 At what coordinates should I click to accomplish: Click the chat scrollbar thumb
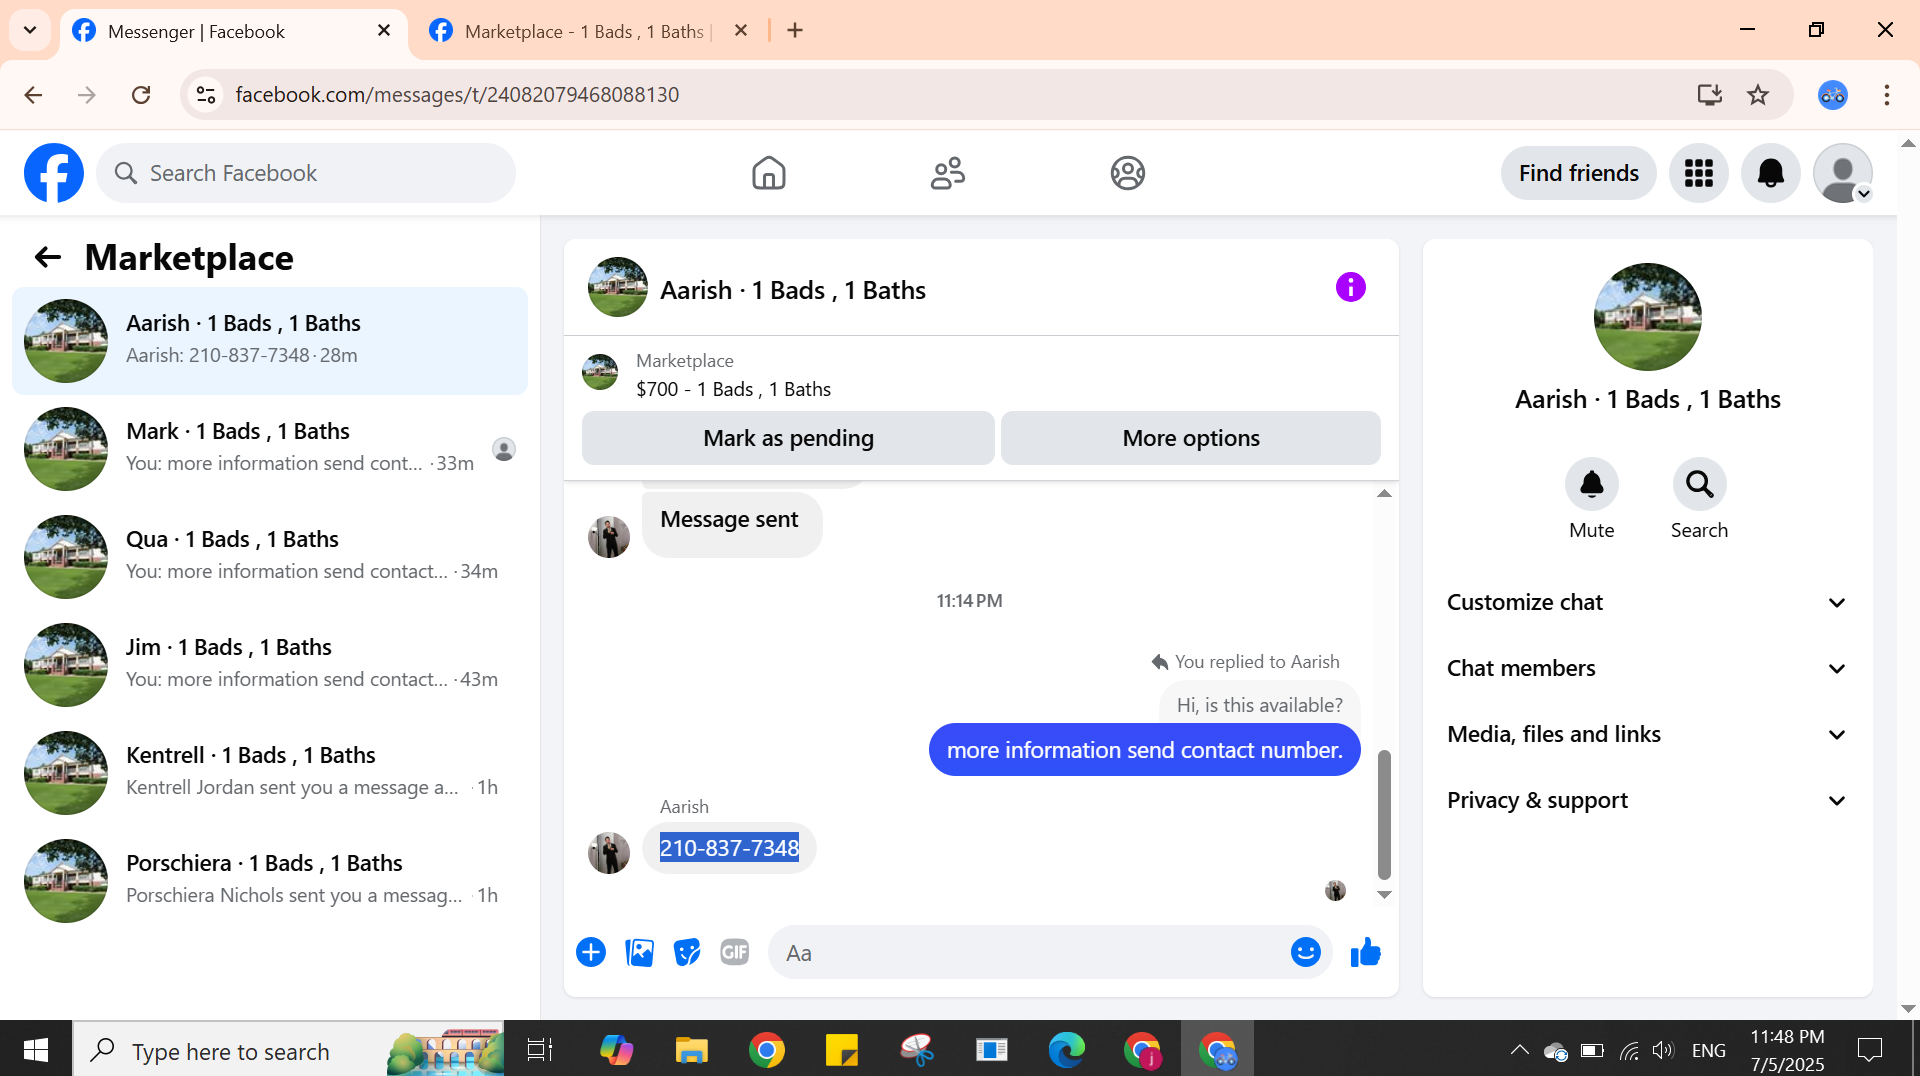(1384, 814)
